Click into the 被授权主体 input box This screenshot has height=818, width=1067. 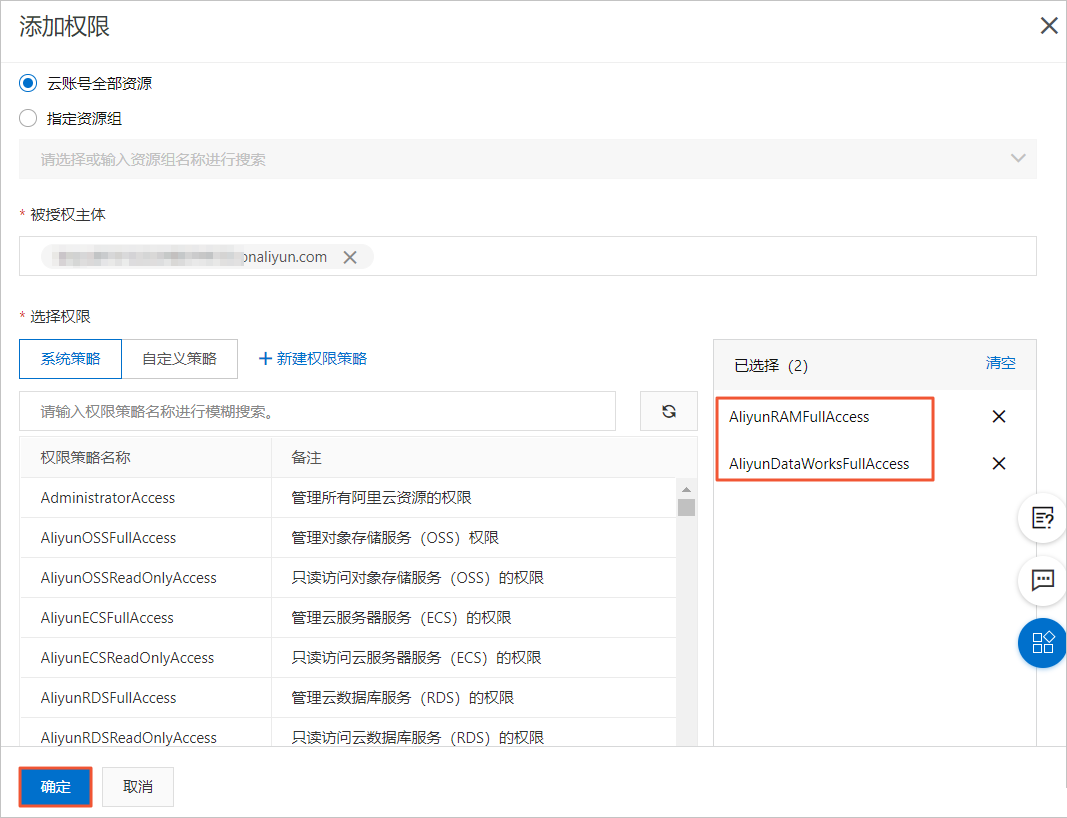pos(527,256)
